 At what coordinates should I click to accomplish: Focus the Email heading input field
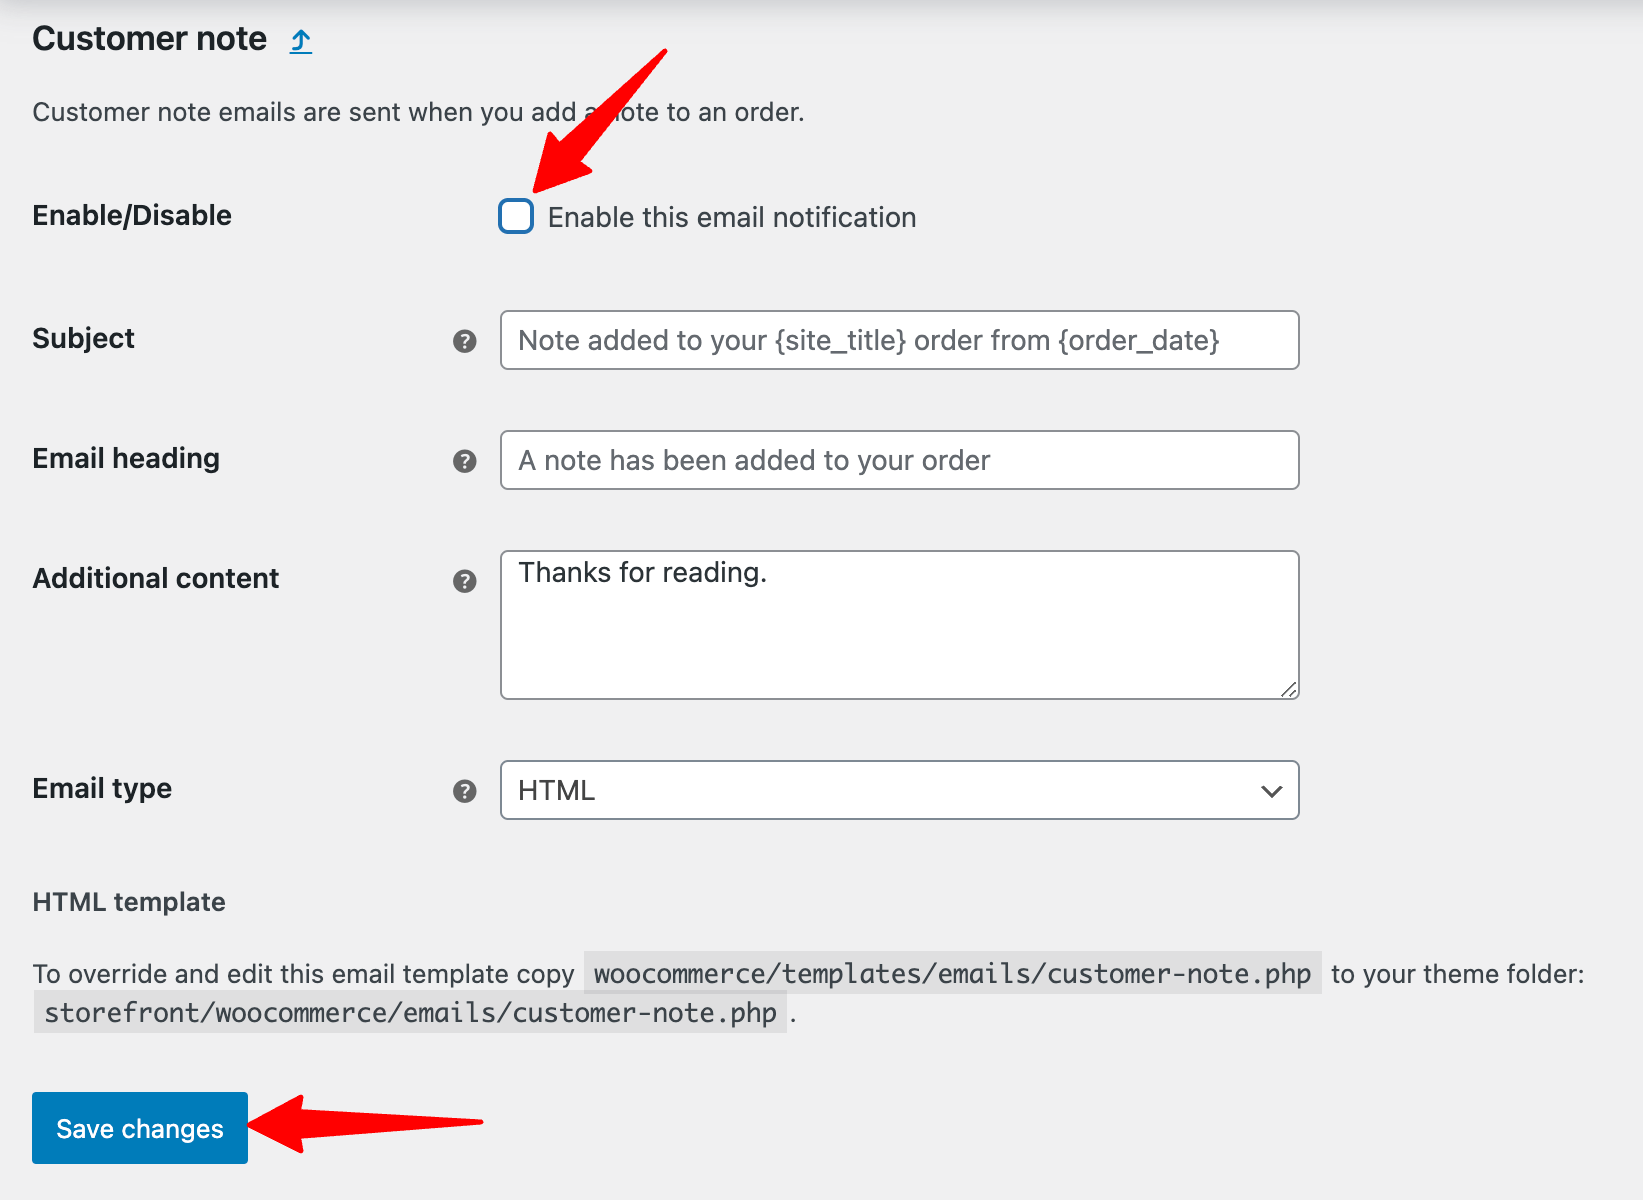coord(899,460)
